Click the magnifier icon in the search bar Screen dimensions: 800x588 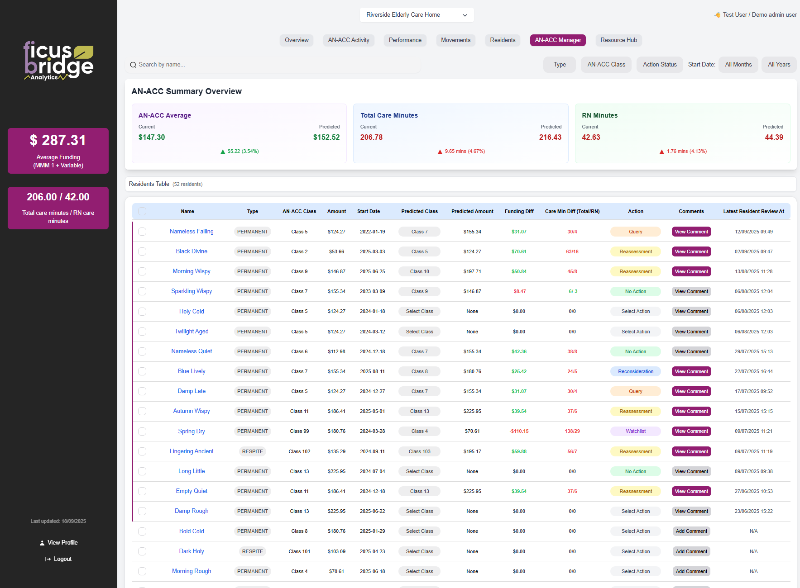click(131, 64)
